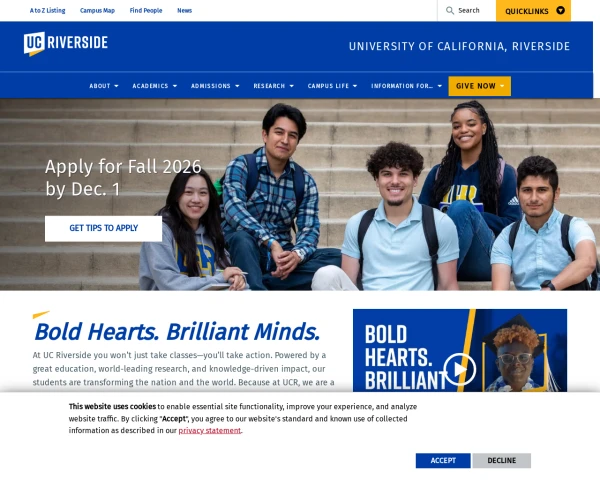Expand the Information For... menu

[x=406, y=86]
